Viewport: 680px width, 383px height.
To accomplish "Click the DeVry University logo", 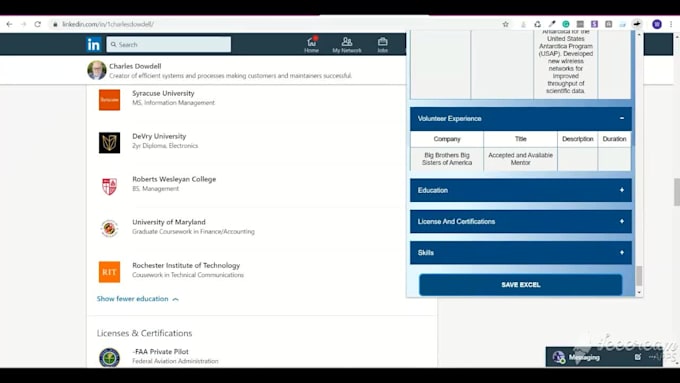I will [x=109, y=143].
